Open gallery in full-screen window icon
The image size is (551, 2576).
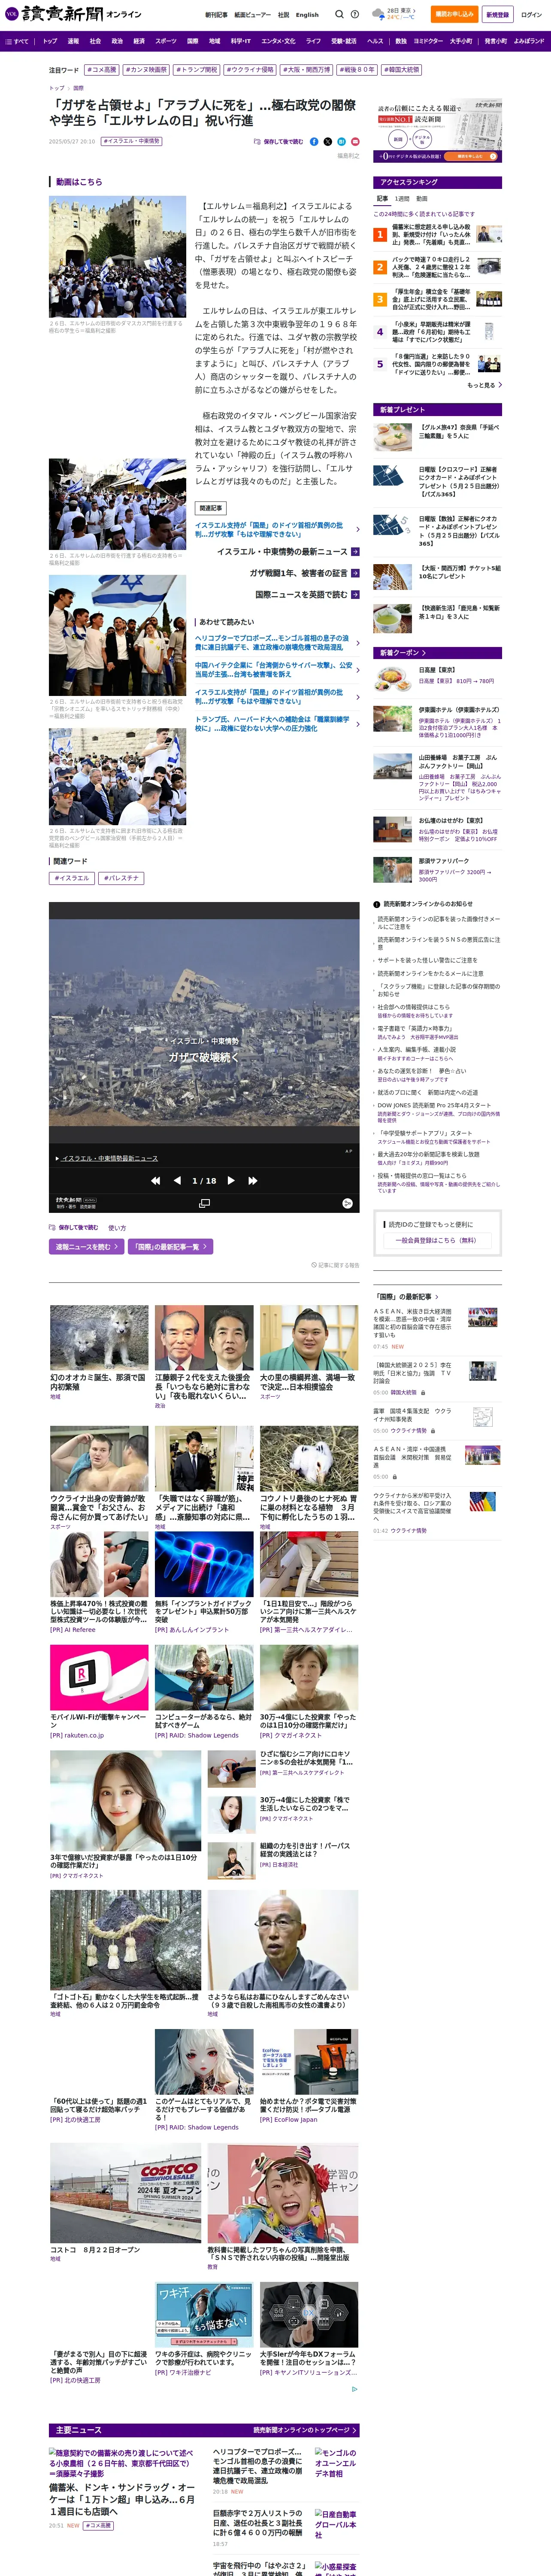click(204, 1203)
